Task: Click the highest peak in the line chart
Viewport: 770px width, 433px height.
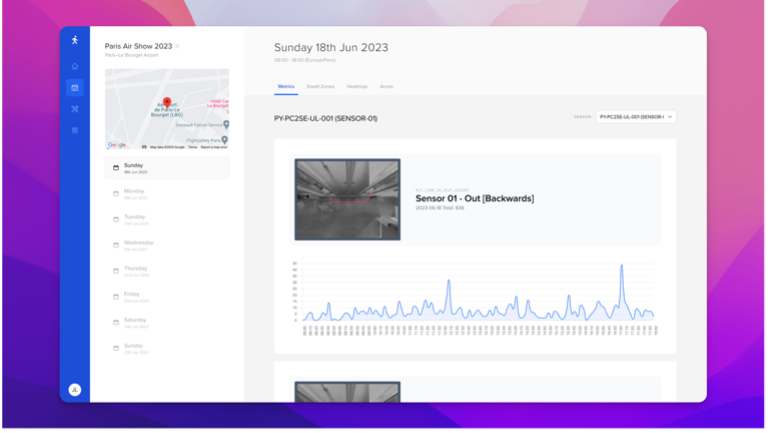Action: pos(621,267)
